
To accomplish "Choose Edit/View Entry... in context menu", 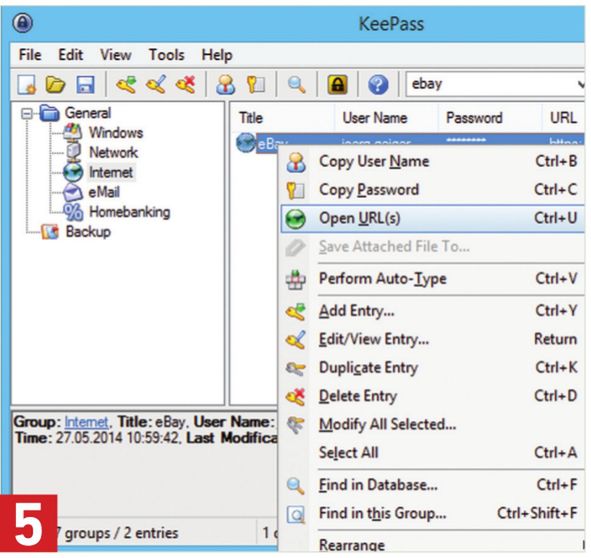I will point(432,339).
